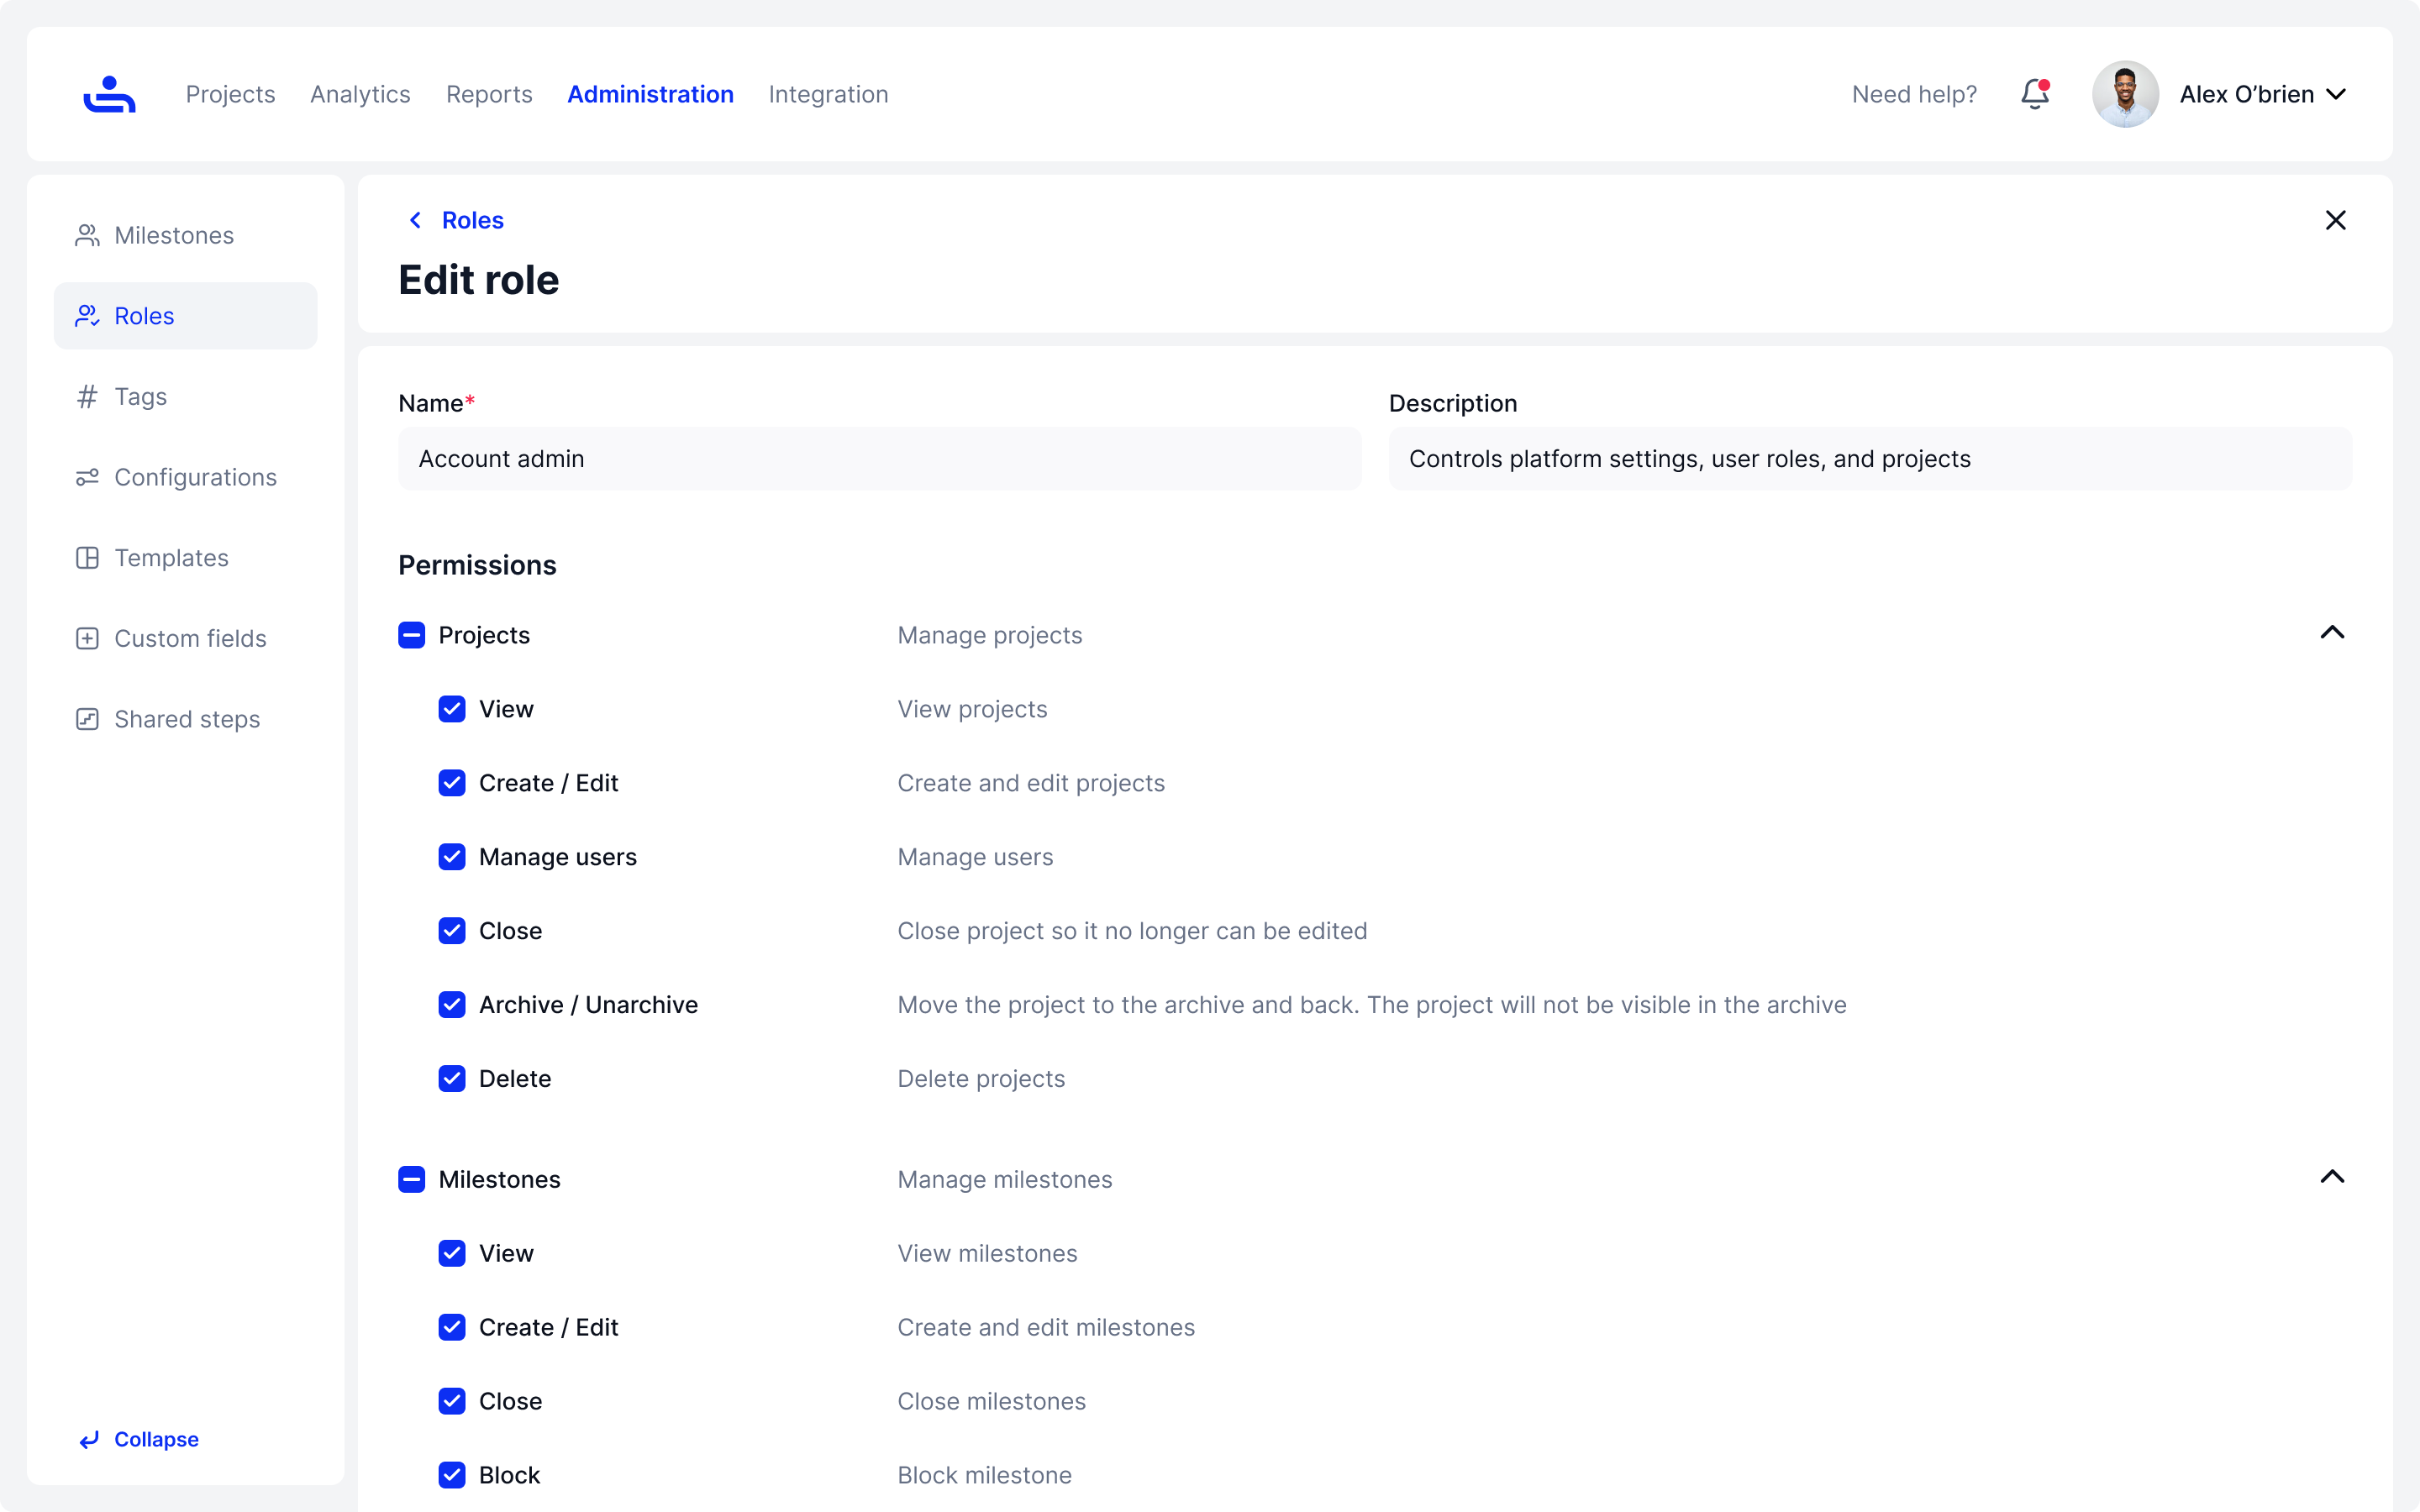Click the Tags hashtag icon
Screen dimensions: 2420x1512
click(87, 397)
